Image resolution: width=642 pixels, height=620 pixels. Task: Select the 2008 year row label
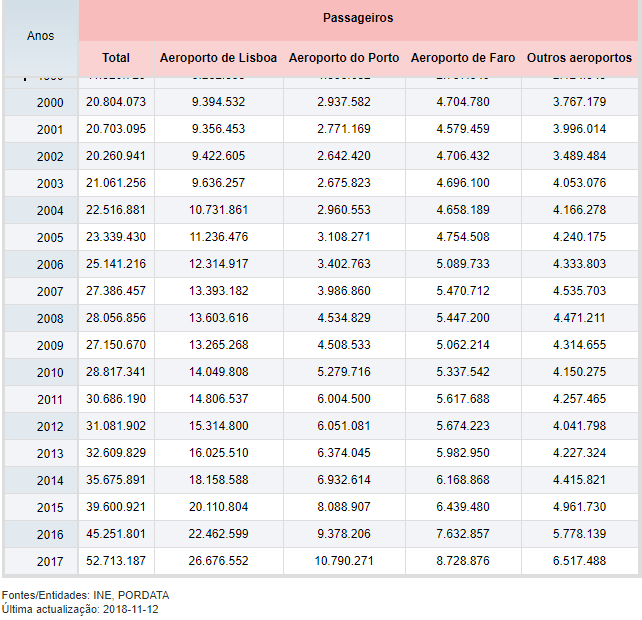(49, 319)
